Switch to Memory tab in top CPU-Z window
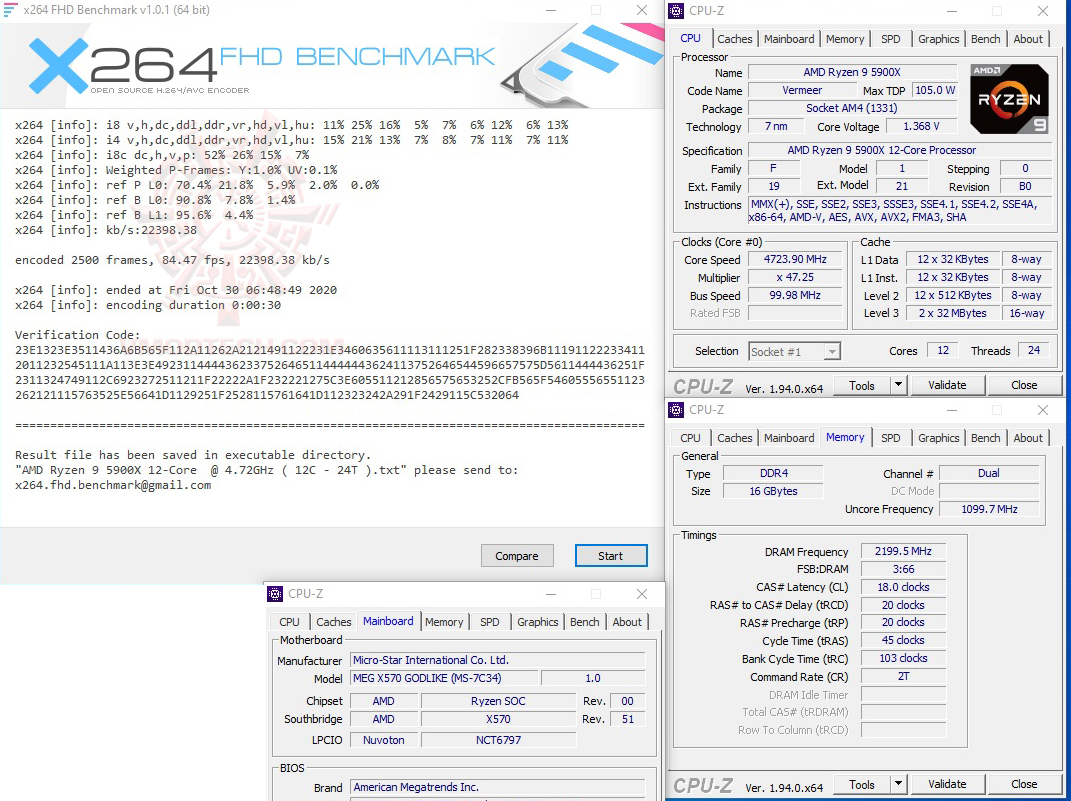This screenshot has height=801, width=1071. click(845, 39)
